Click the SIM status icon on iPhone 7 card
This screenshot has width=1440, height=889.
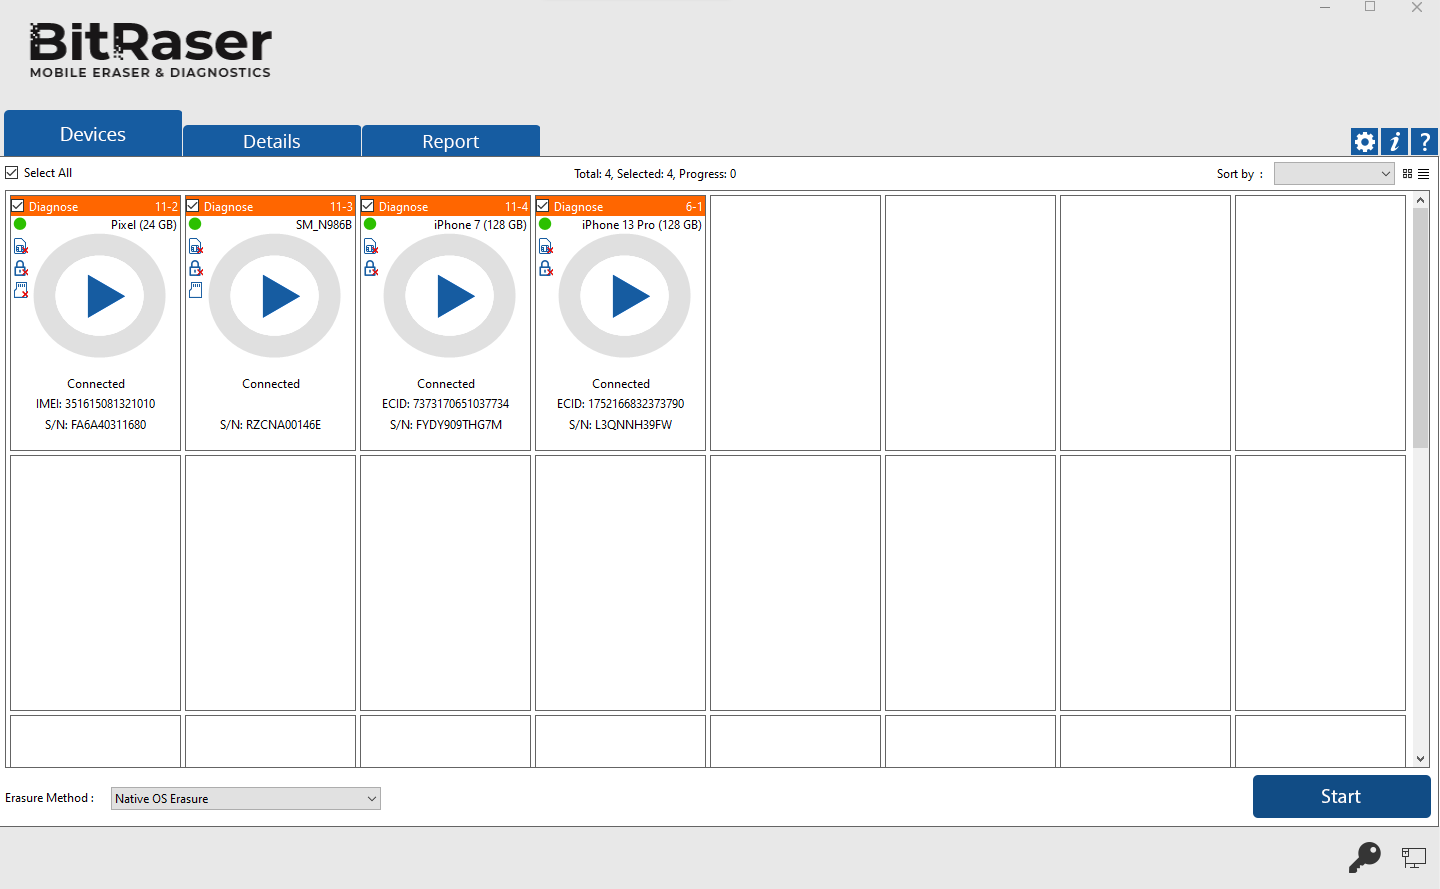(x=371, y=247)
